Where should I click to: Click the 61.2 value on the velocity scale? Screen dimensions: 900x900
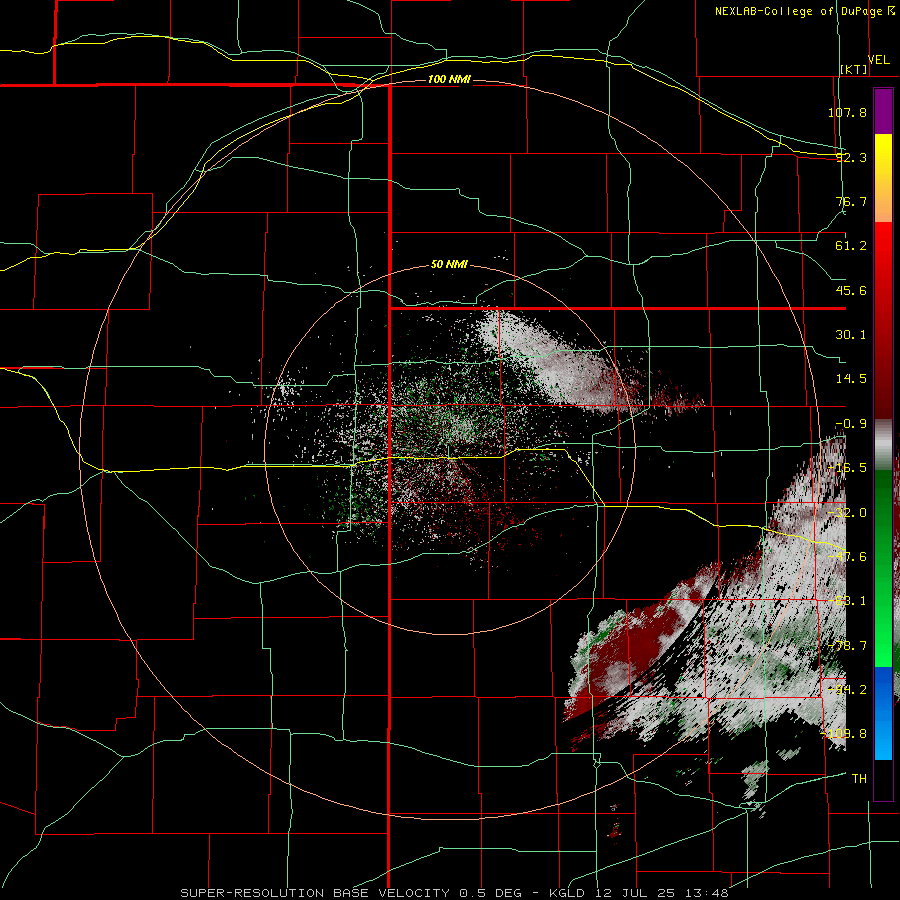click(851, 246)
